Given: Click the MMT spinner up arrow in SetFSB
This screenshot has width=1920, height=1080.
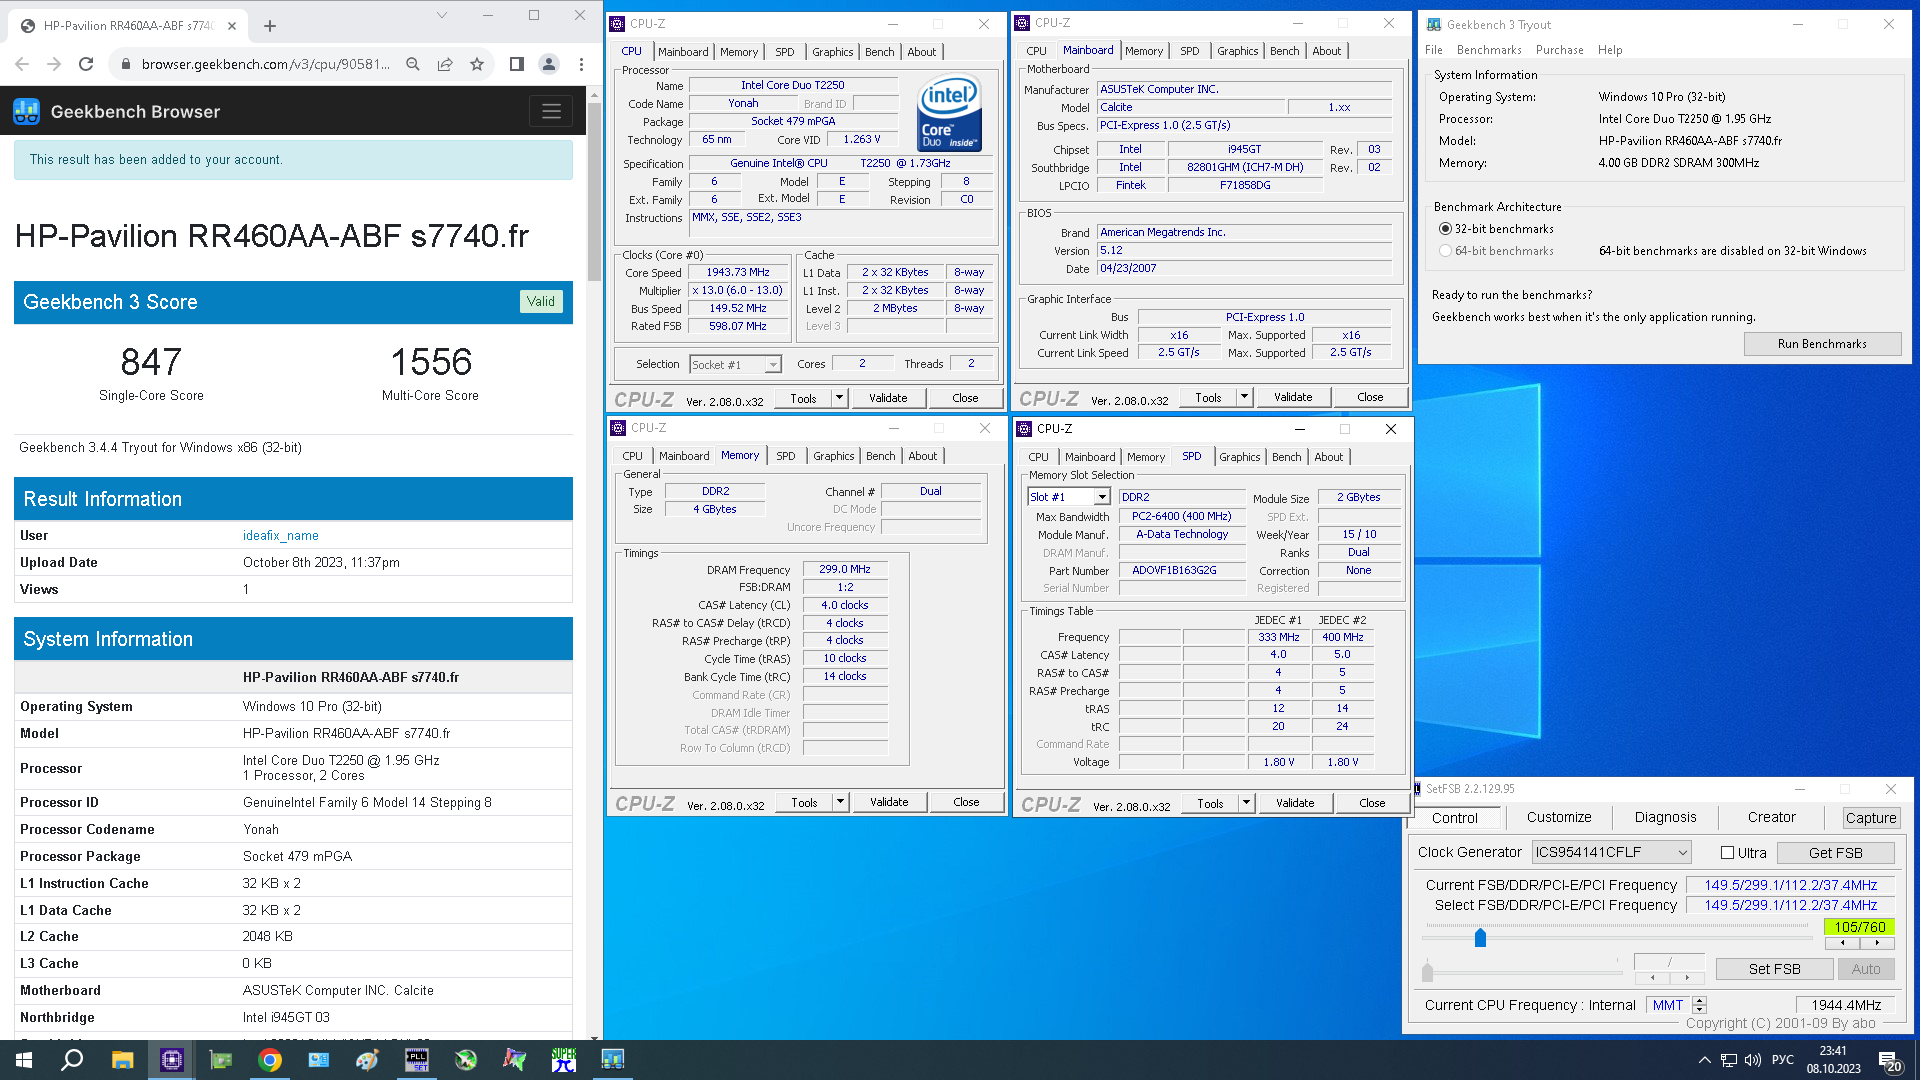Looking at the screenshot, I should (x=1699, y=1001).
